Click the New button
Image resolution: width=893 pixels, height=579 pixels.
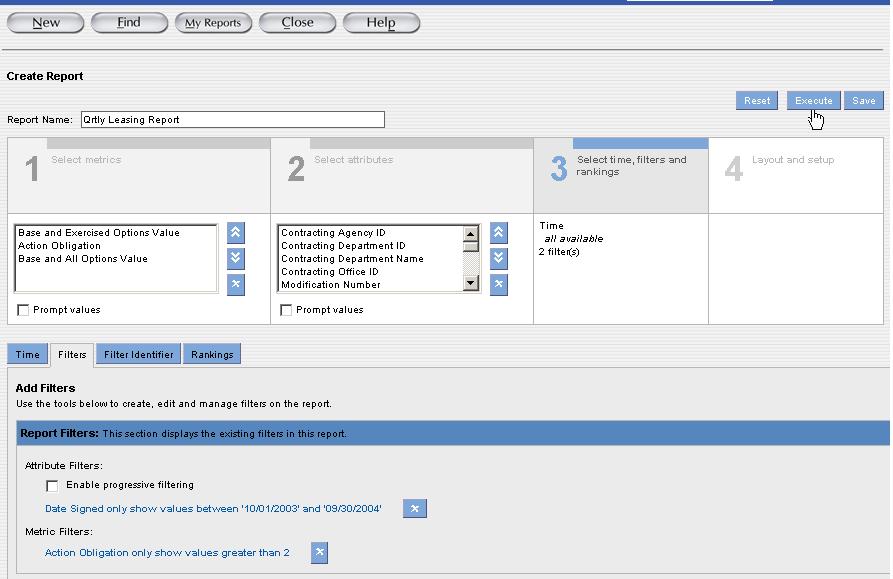(x=46, y=23)
